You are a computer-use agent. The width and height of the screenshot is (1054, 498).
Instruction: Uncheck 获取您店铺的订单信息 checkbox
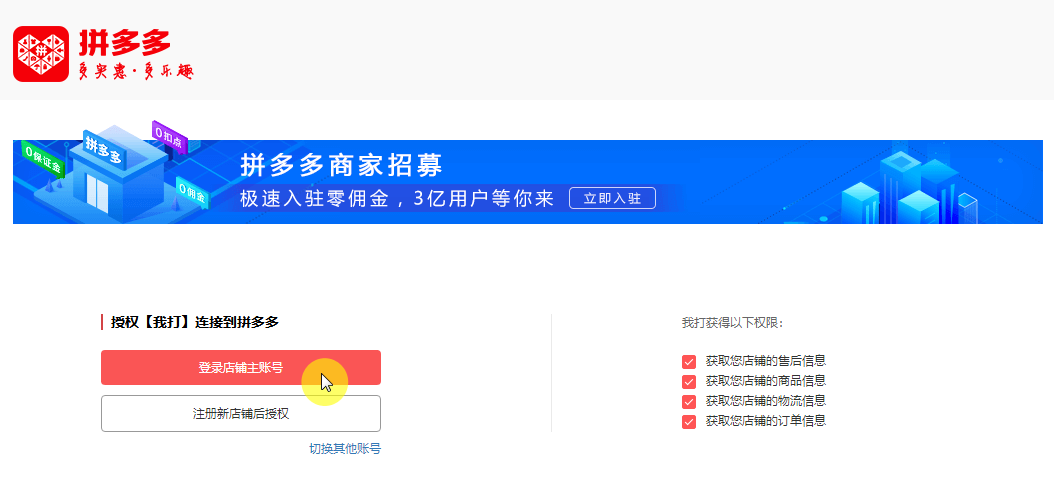tap(689, 422)
